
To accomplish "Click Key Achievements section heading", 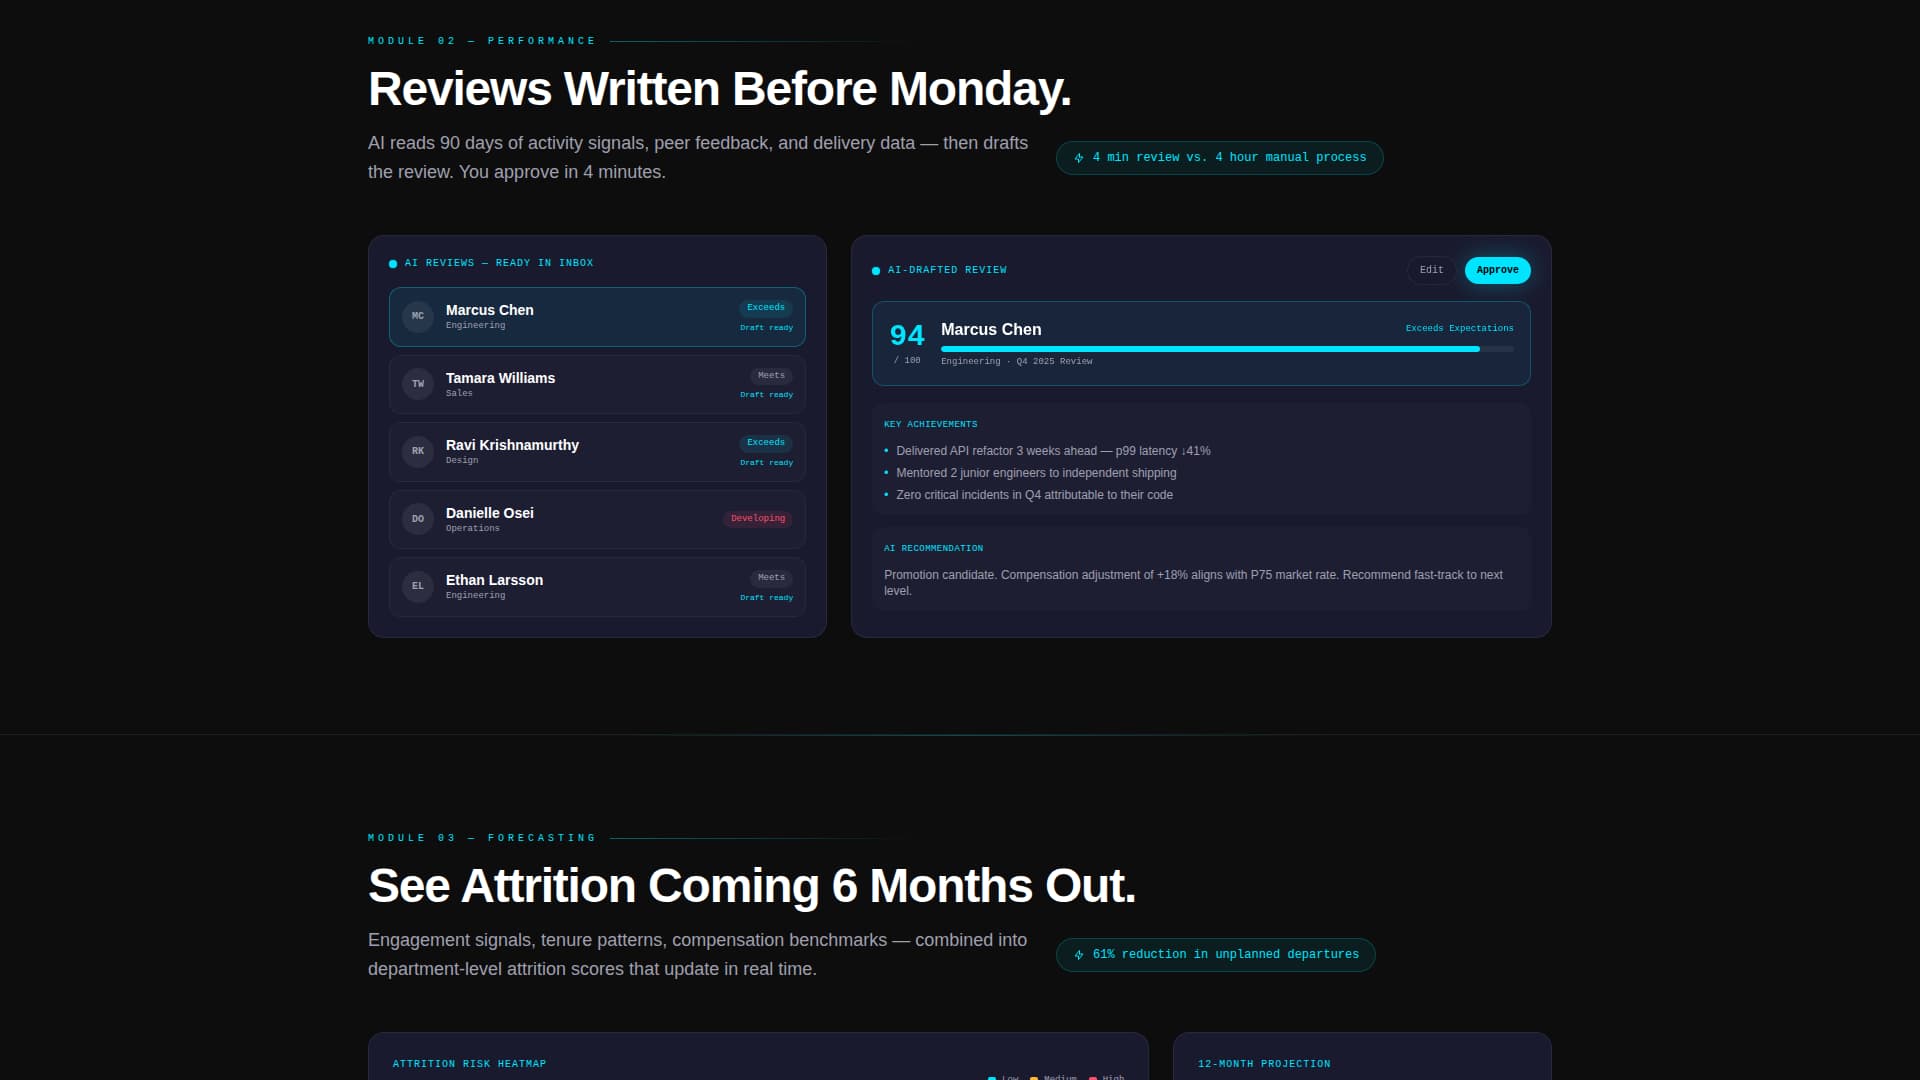I will [x=930, y=425].
